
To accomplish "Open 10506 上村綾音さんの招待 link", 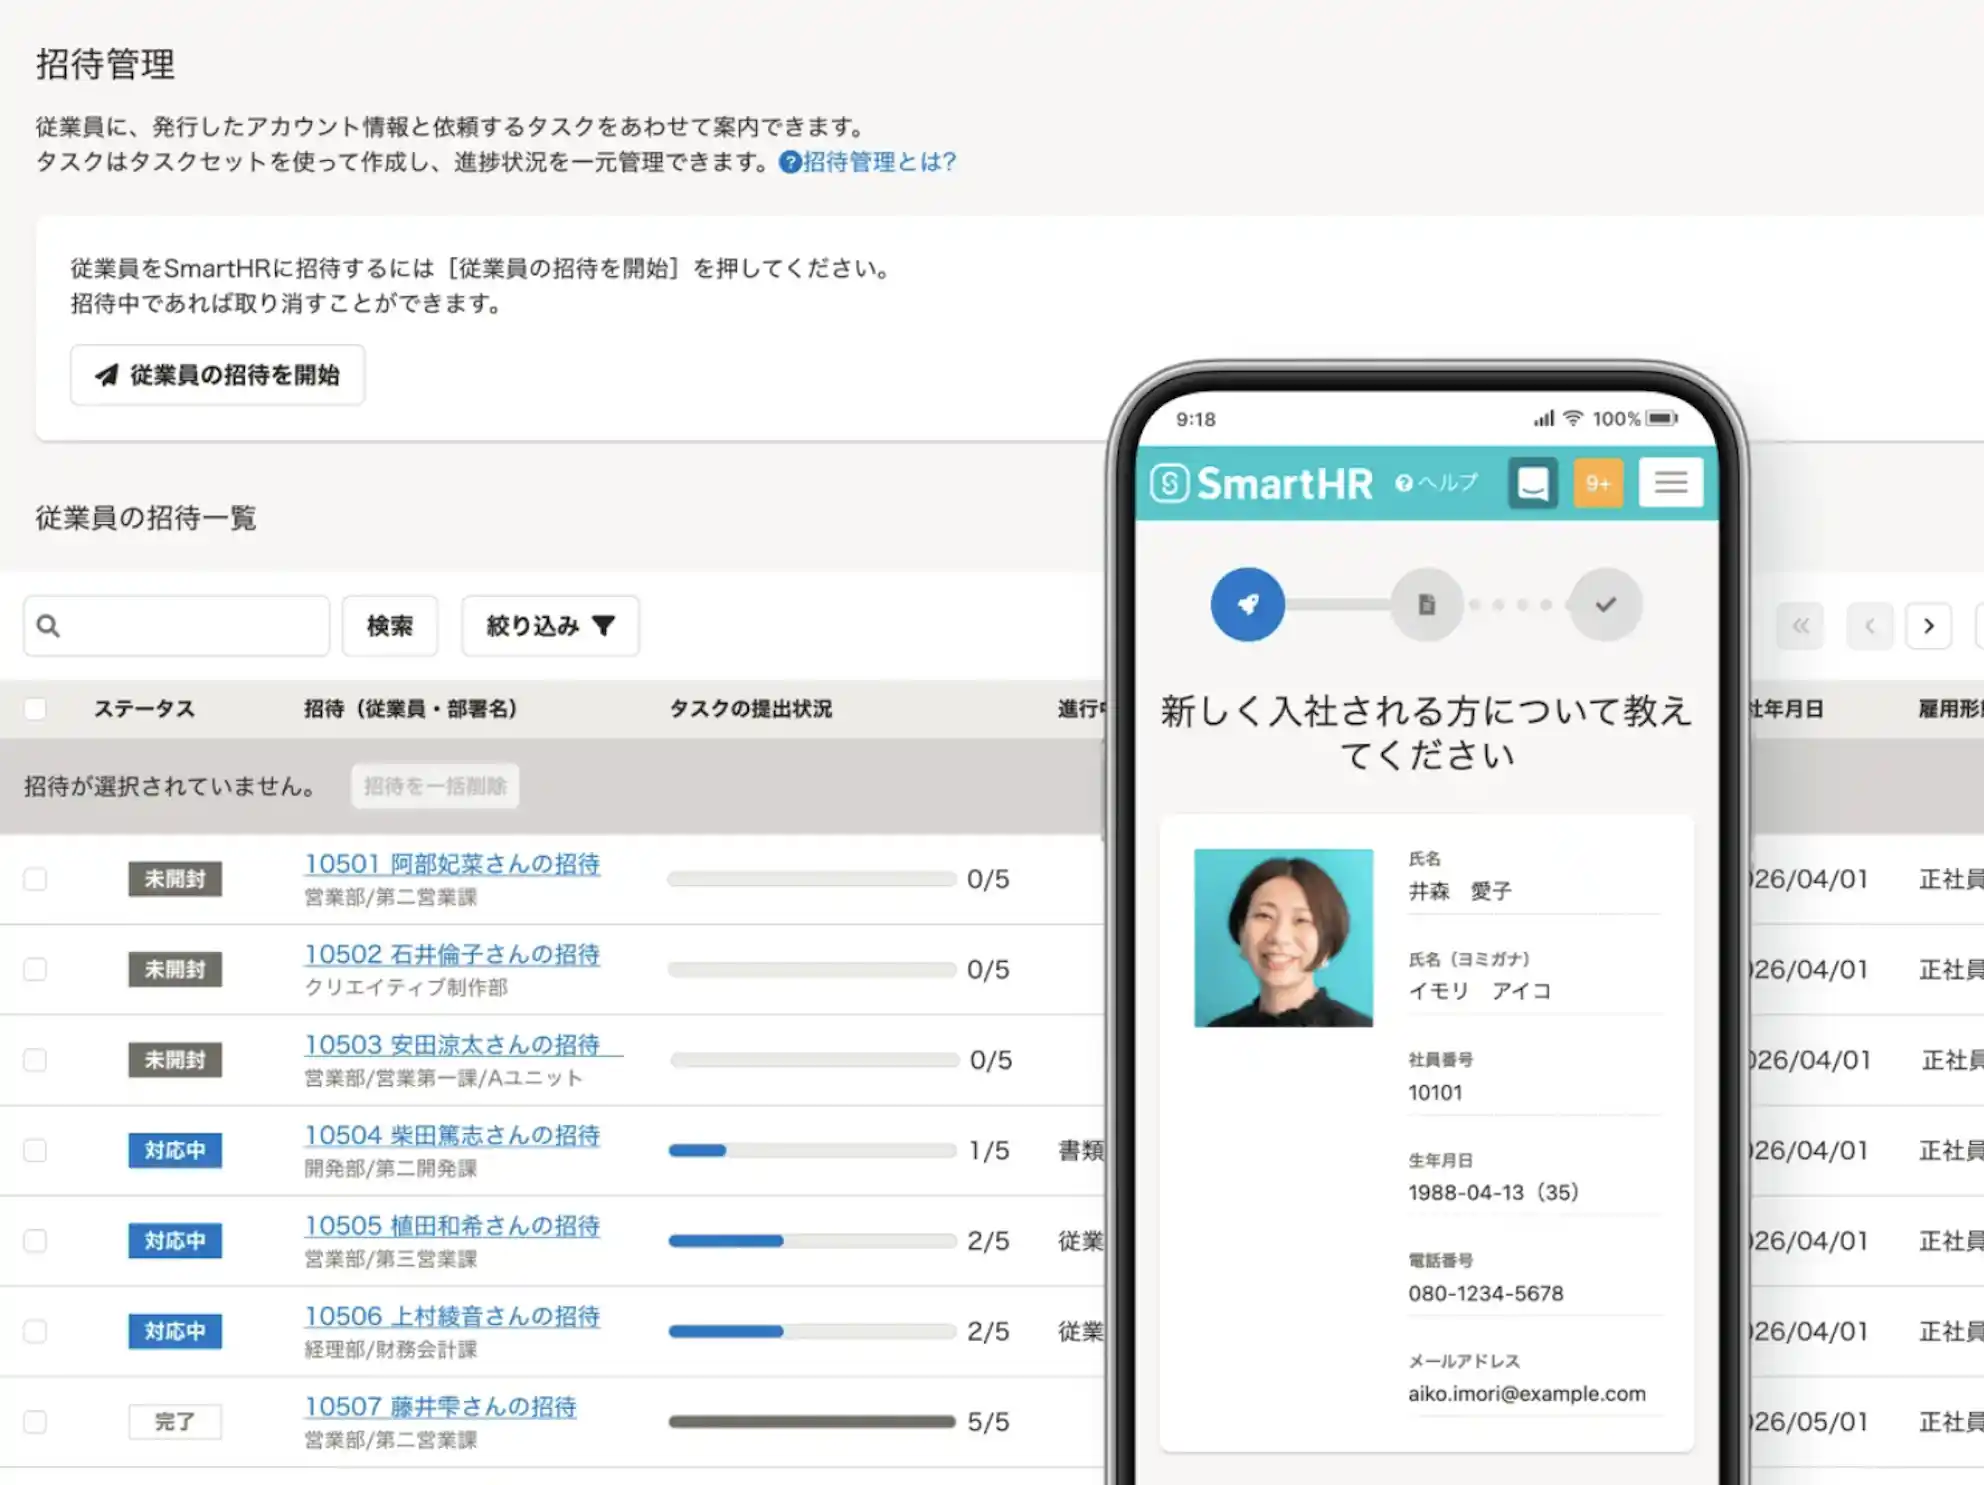I will 452,1316.
